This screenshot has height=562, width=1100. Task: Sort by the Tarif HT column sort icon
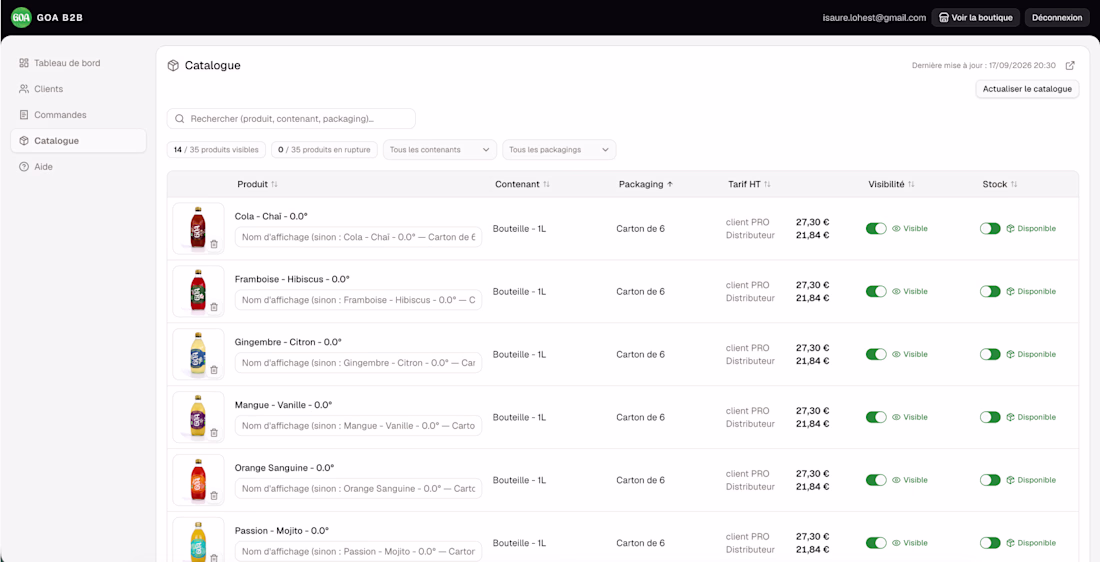(x=767, y=185)
